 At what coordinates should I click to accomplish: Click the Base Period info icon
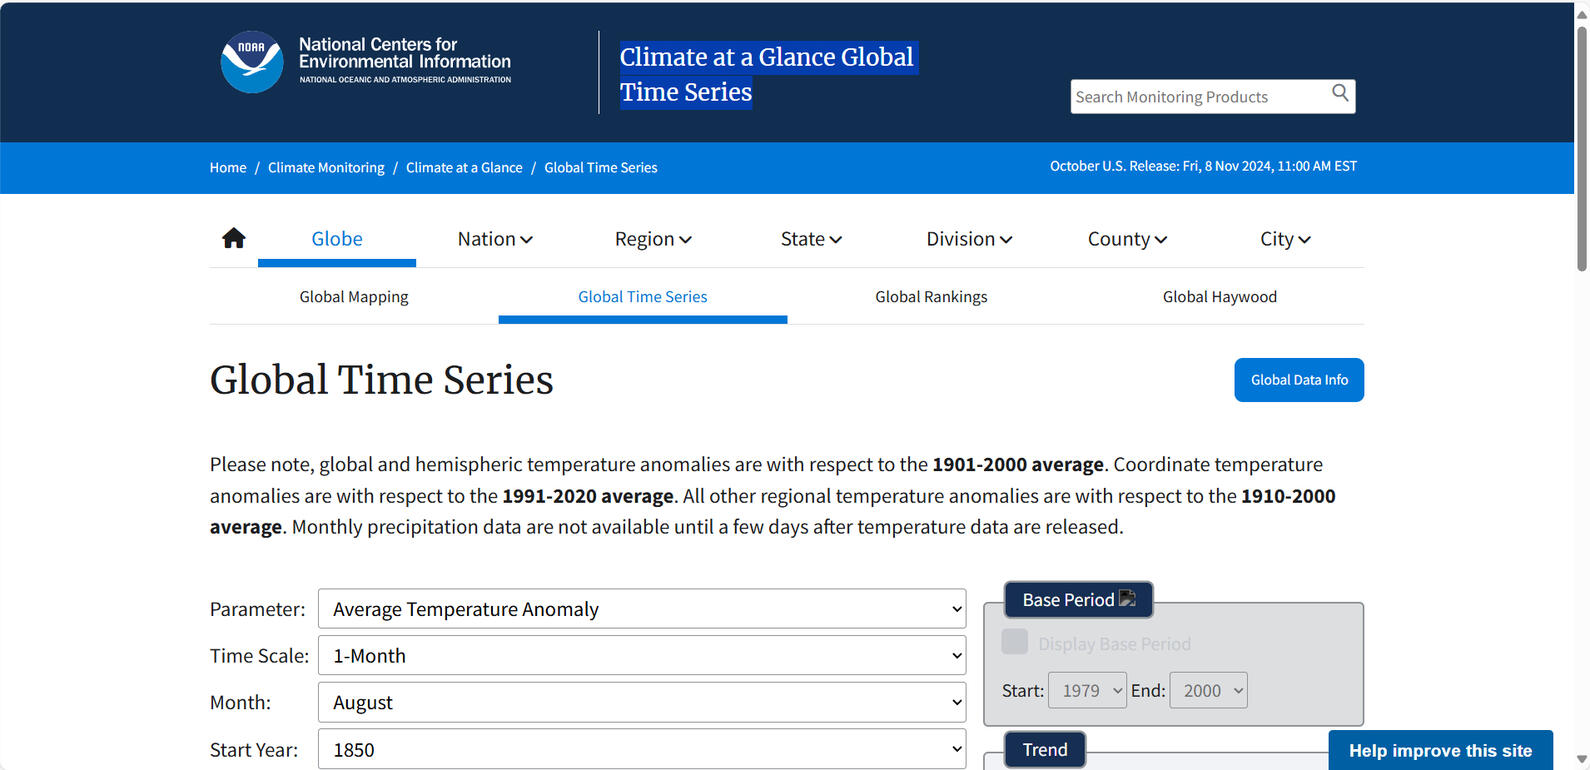1128,599
